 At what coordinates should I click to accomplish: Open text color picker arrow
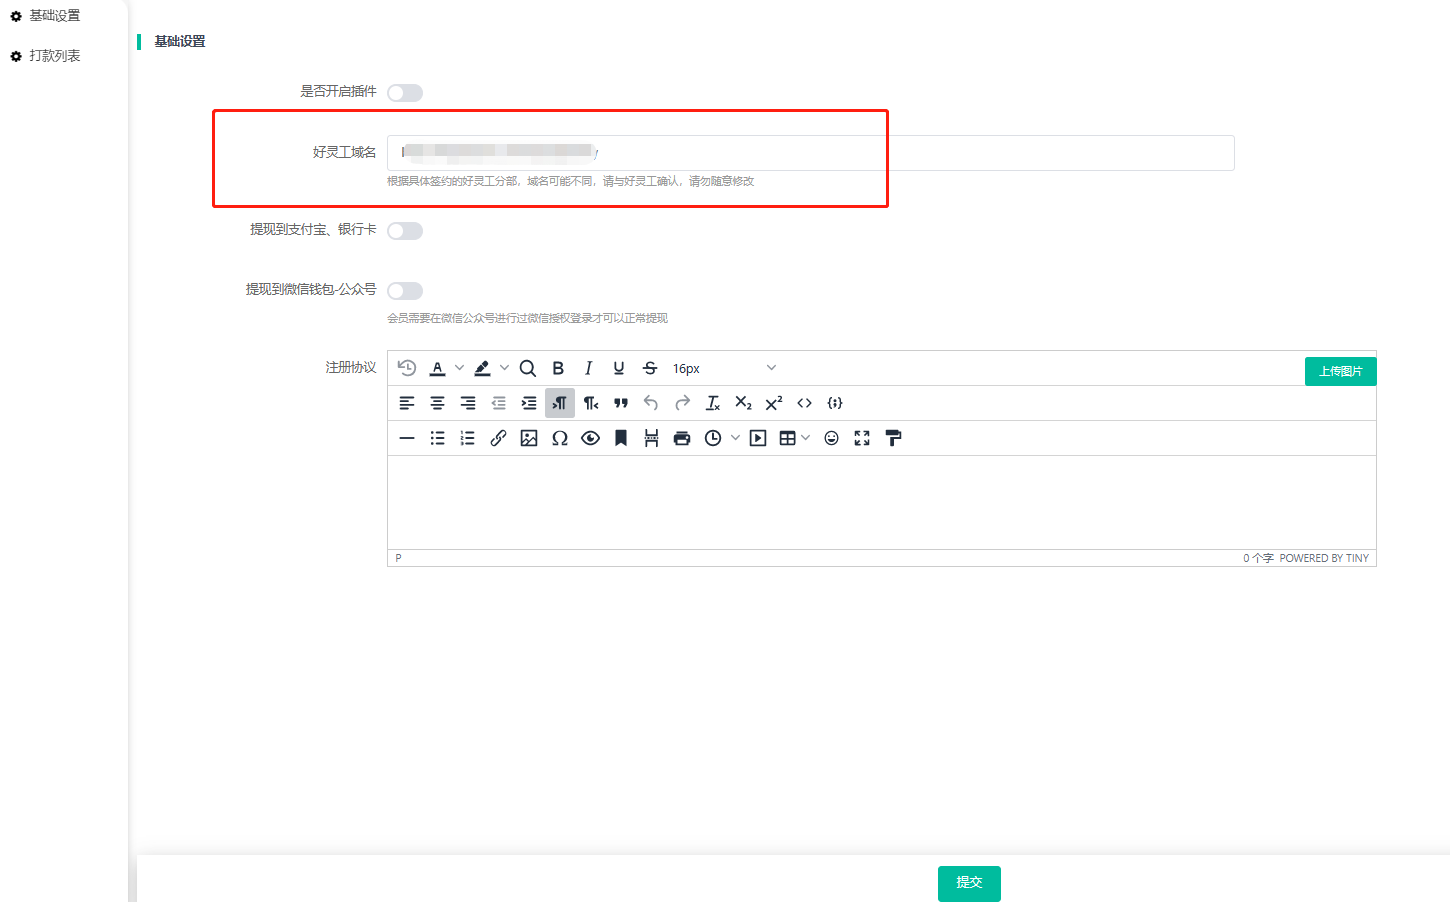(459, 368)
